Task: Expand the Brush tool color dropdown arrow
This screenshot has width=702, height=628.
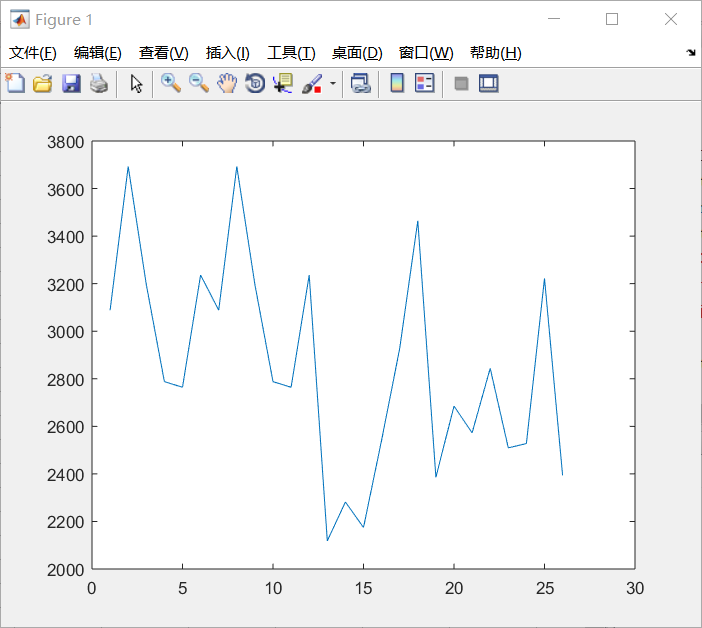Action: [x=333, y=83]
